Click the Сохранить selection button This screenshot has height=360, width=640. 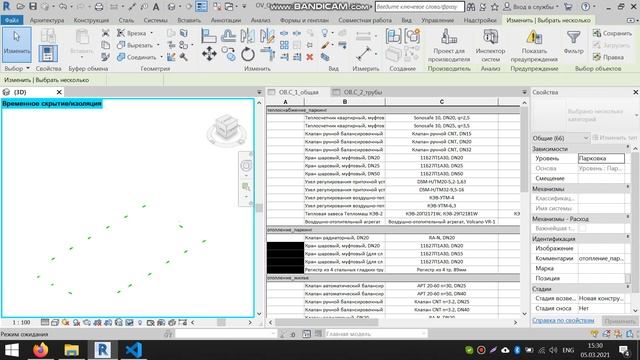click(x=612, y=33)
